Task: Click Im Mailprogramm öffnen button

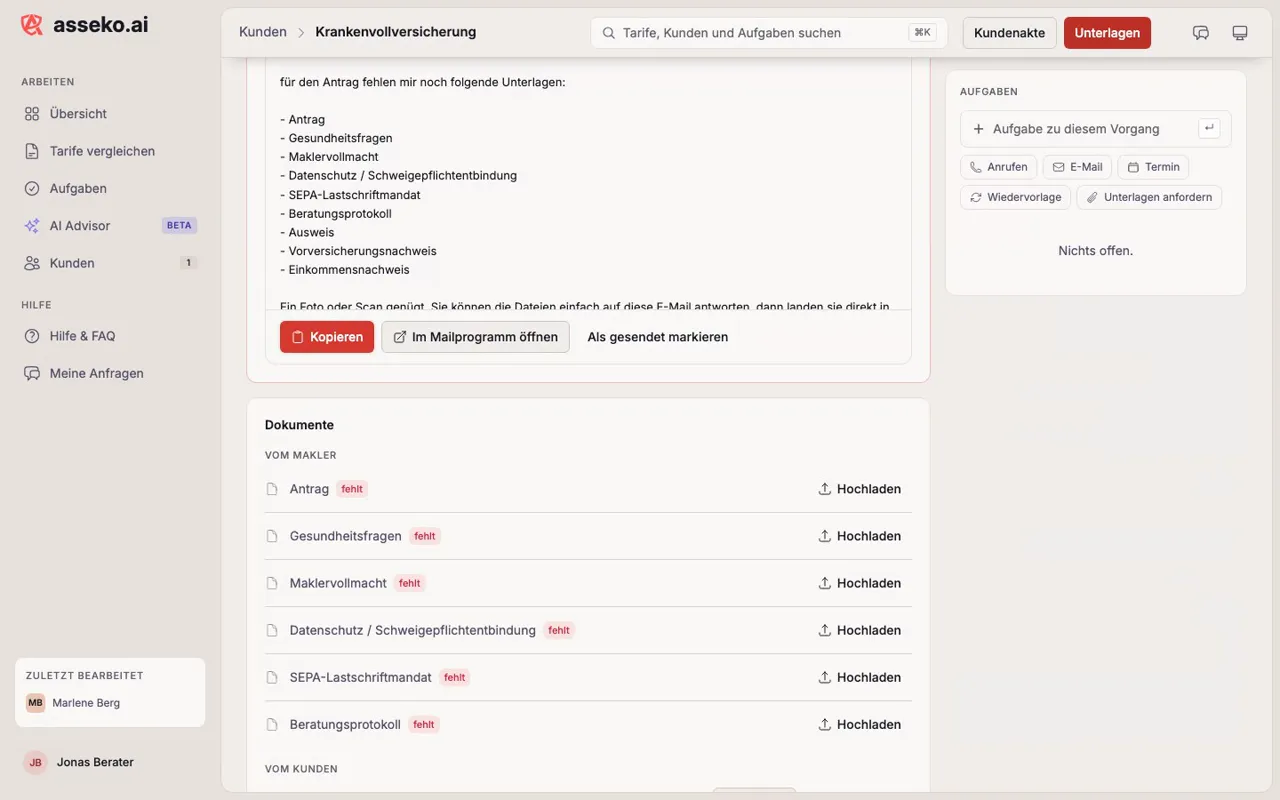Action: point(475,337)
